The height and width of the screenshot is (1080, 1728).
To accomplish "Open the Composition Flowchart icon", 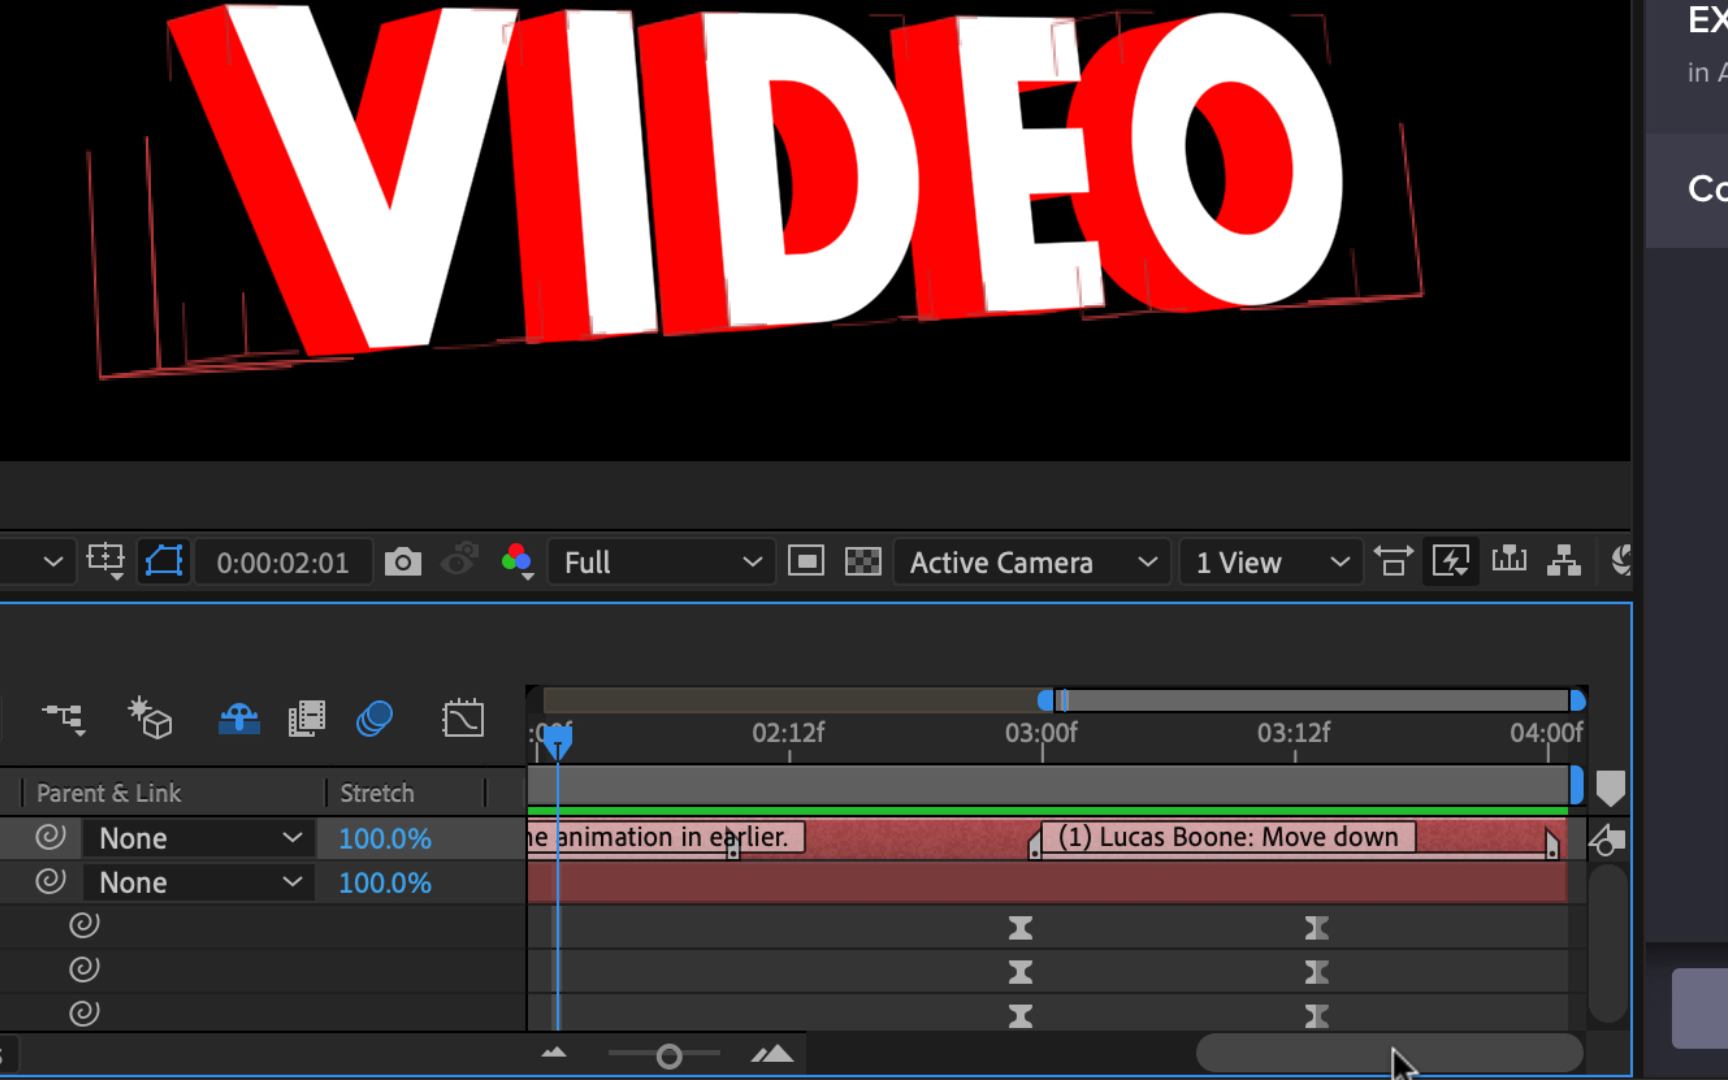I will coord(1564,561).
